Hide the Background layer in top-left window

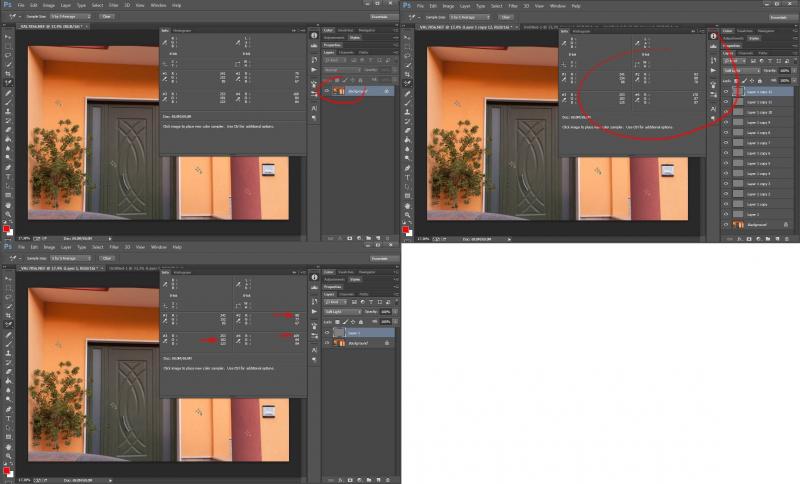pos(327,91)
